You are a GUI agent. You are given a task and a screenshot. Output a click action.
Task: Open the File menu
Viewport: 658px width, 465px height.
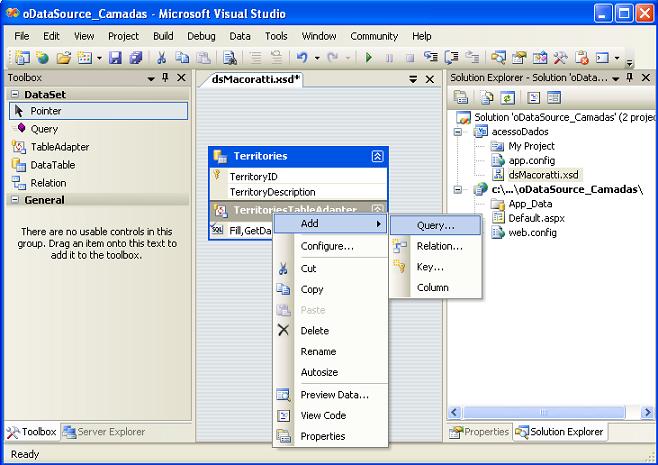22,36
